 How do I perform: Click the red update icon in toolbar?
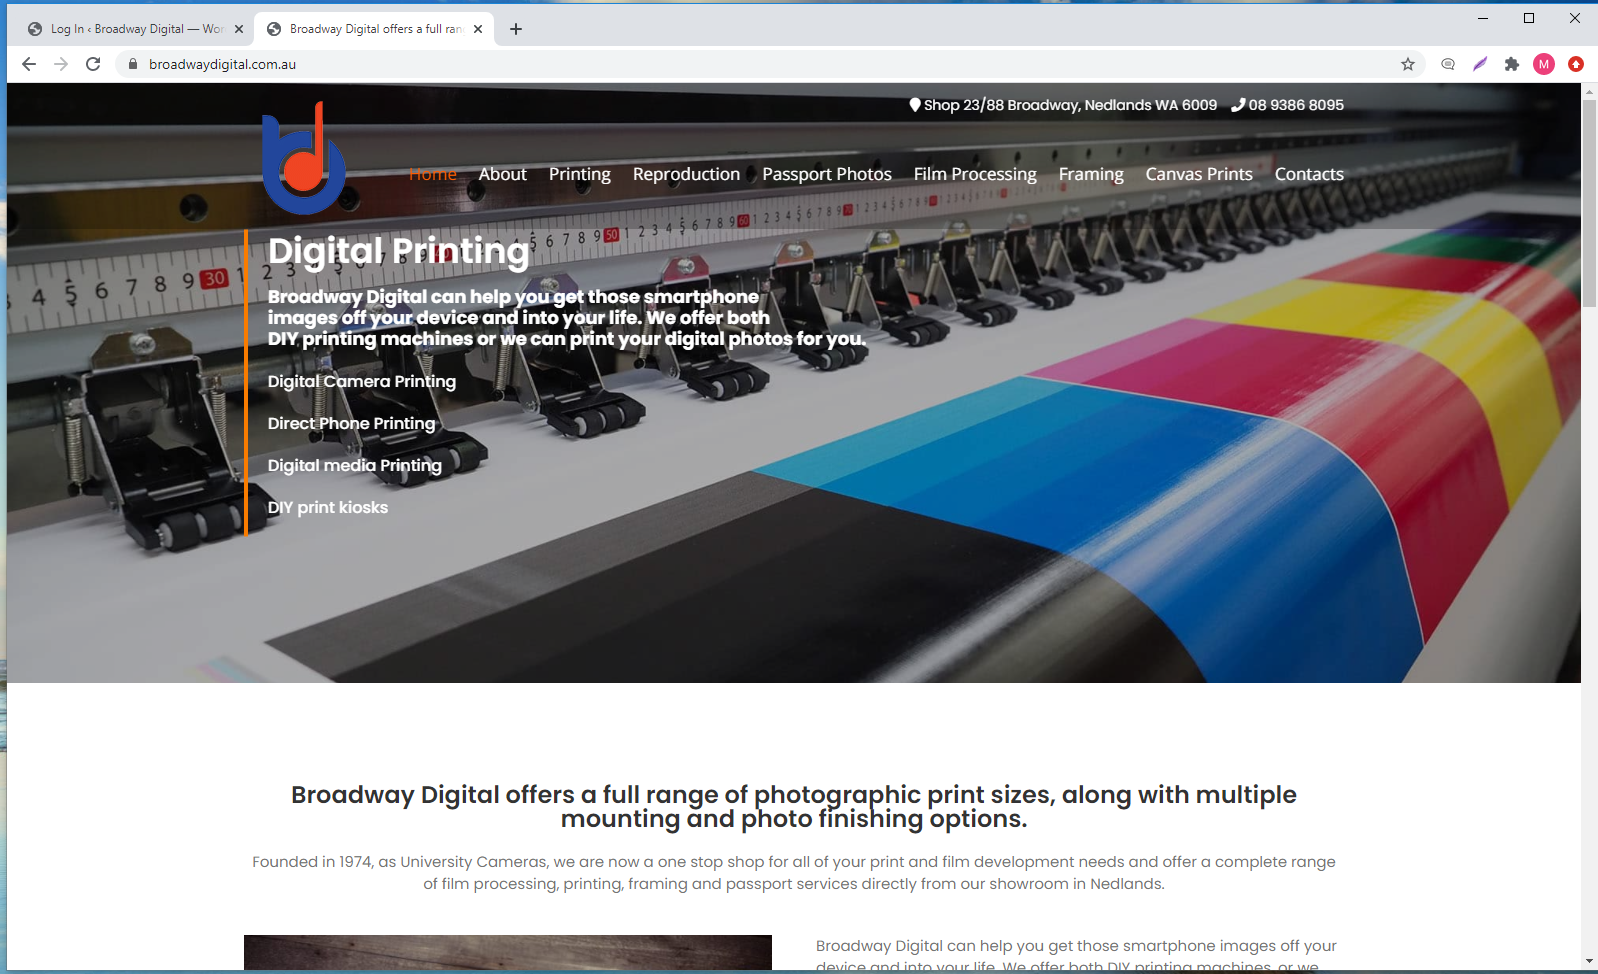tap(1576, 64)
